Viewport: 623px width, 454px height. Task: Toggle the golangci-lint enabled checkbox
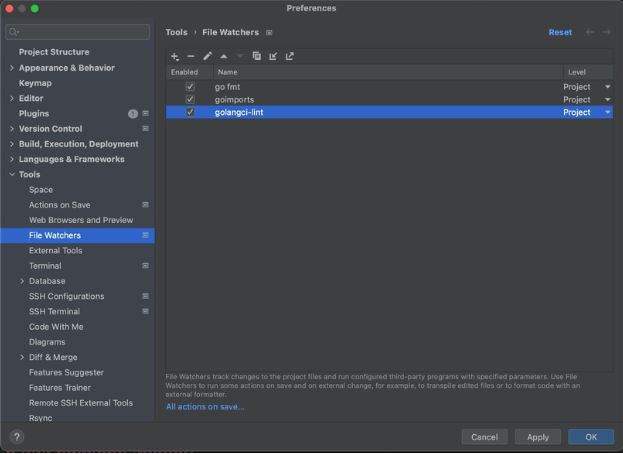190,113
